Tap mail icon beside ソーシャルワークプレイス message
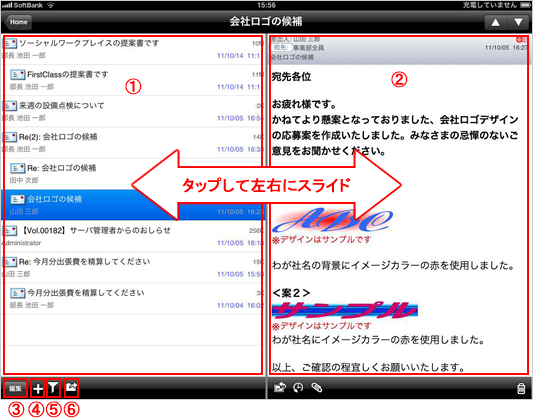The image size is (533, 420). coord(10,43)
